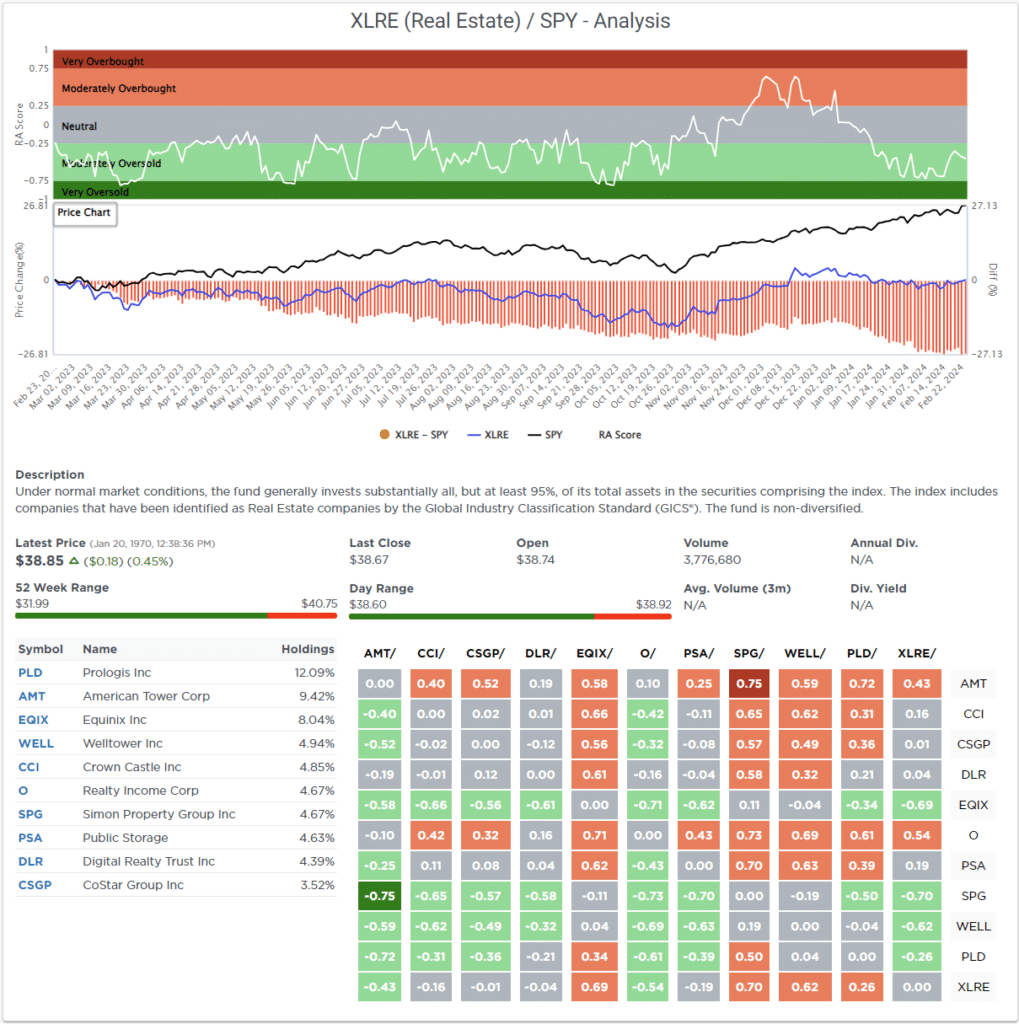Click the SPG/ matrix column header
Viewport: 1019px width, 1024px height.
[749, 653]
